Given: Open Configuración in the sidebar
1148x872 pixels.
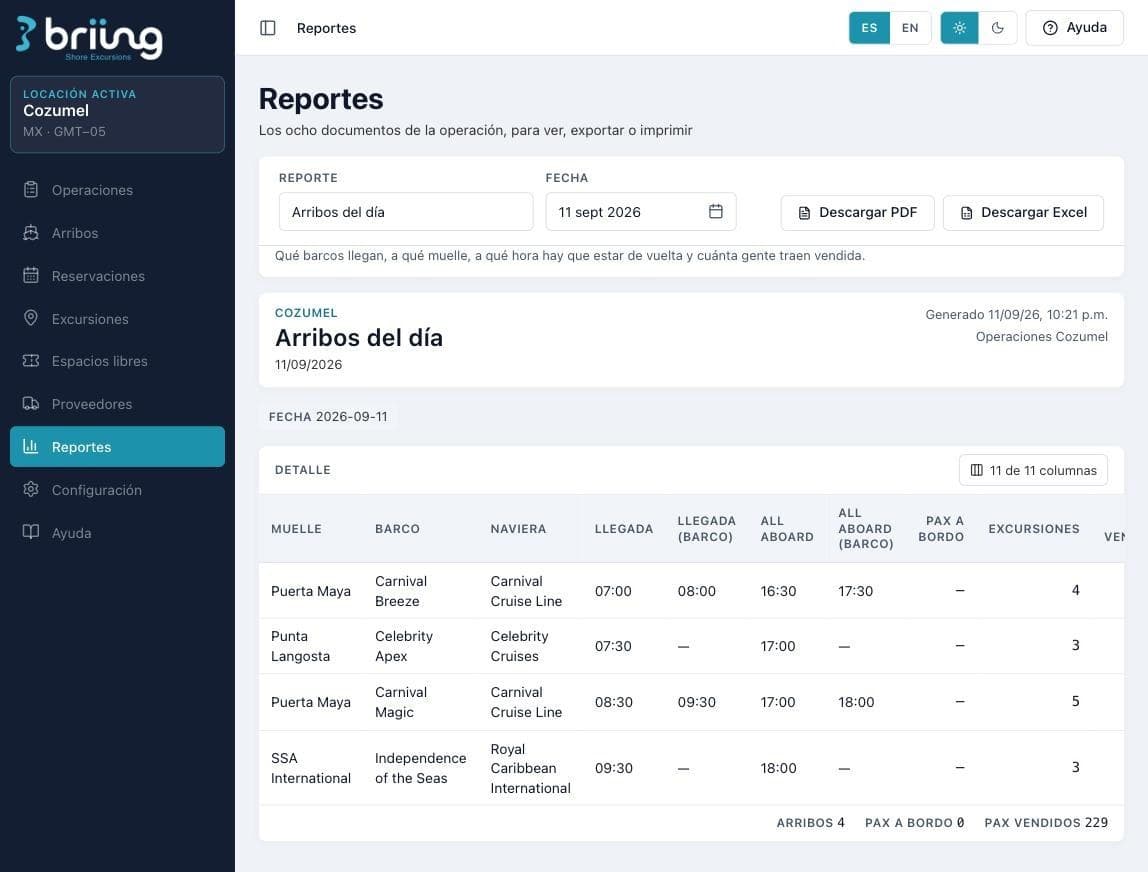Looking at the screenshot, I should (117, 489).
